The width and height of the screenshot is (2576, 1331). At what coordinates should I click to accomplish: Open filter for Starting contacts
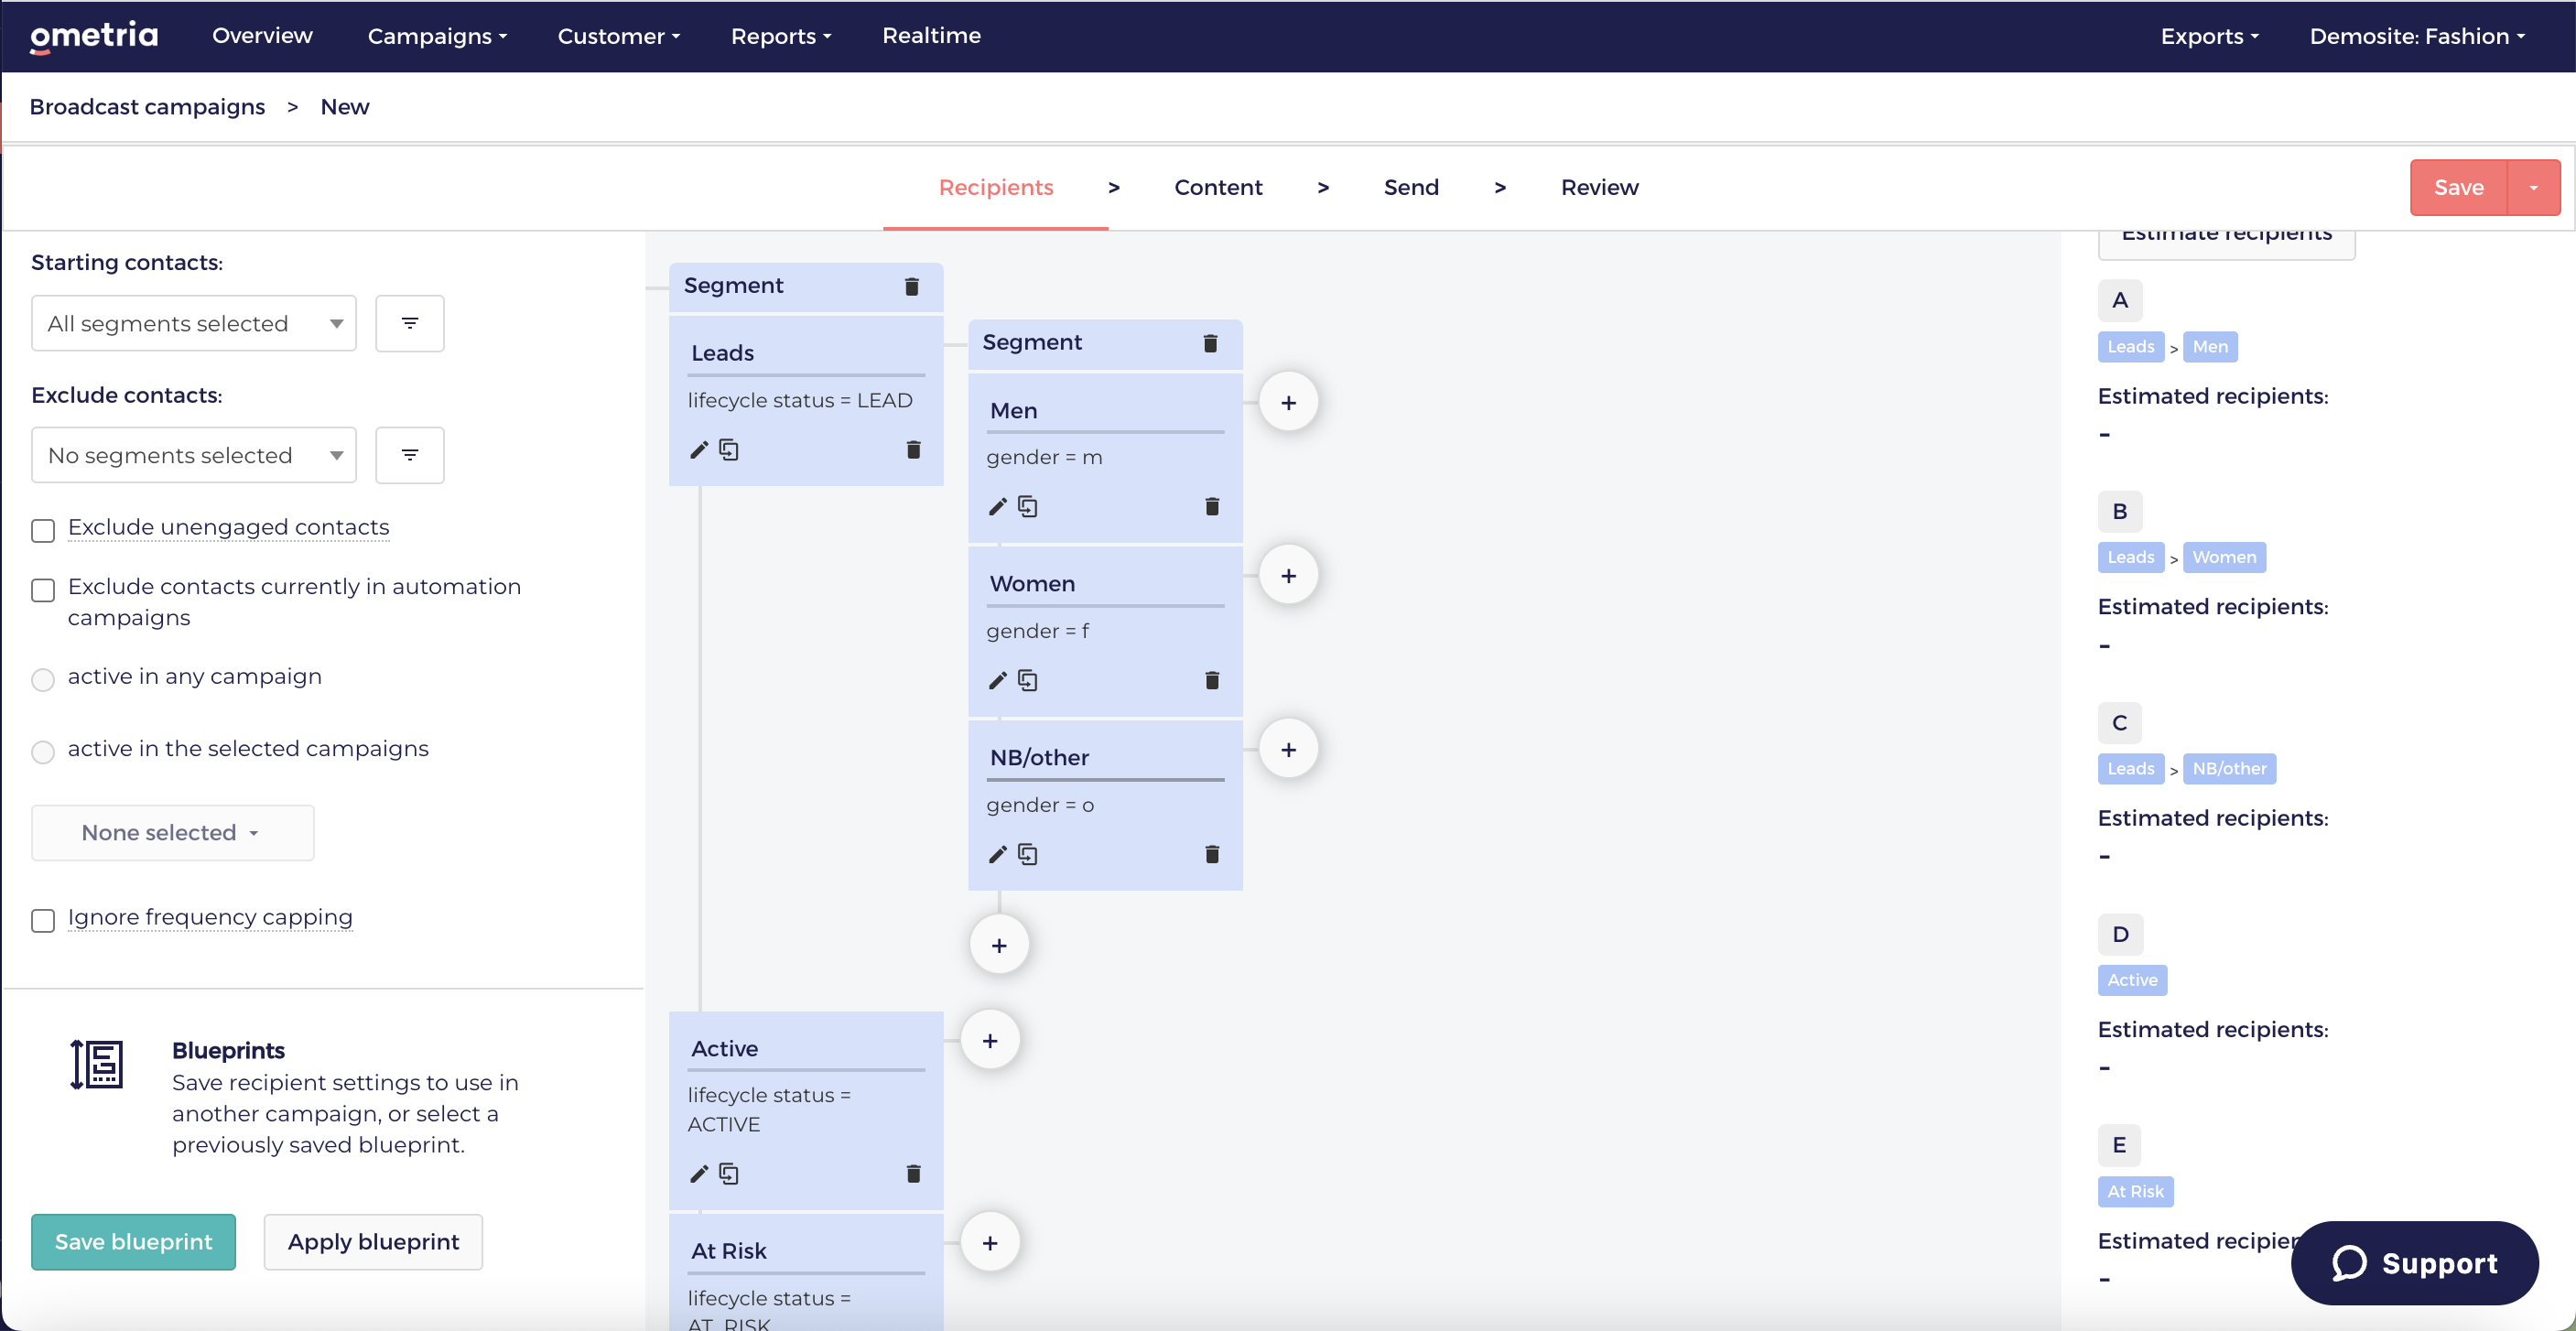[x=410, y=323]
